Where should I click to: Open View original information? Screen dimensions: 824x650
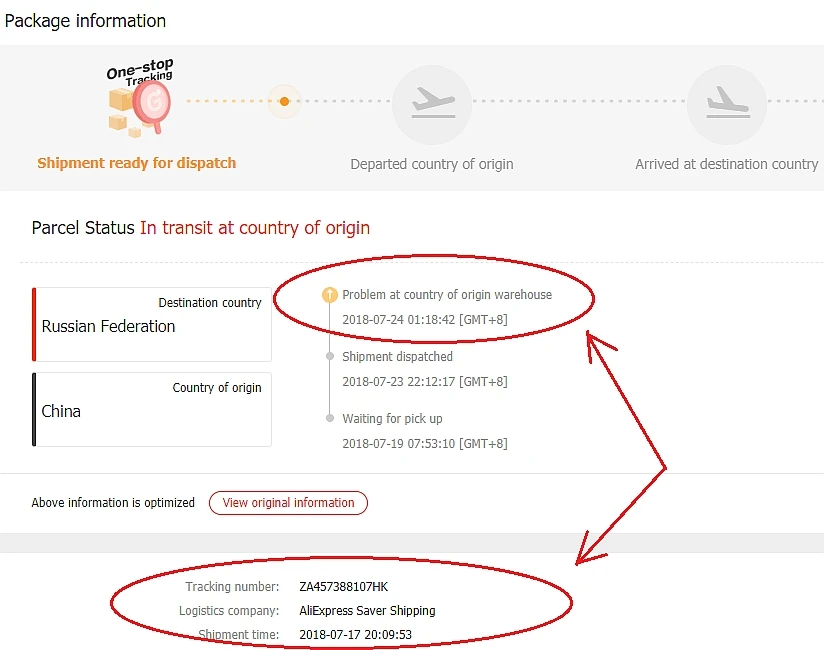point(288,502)
